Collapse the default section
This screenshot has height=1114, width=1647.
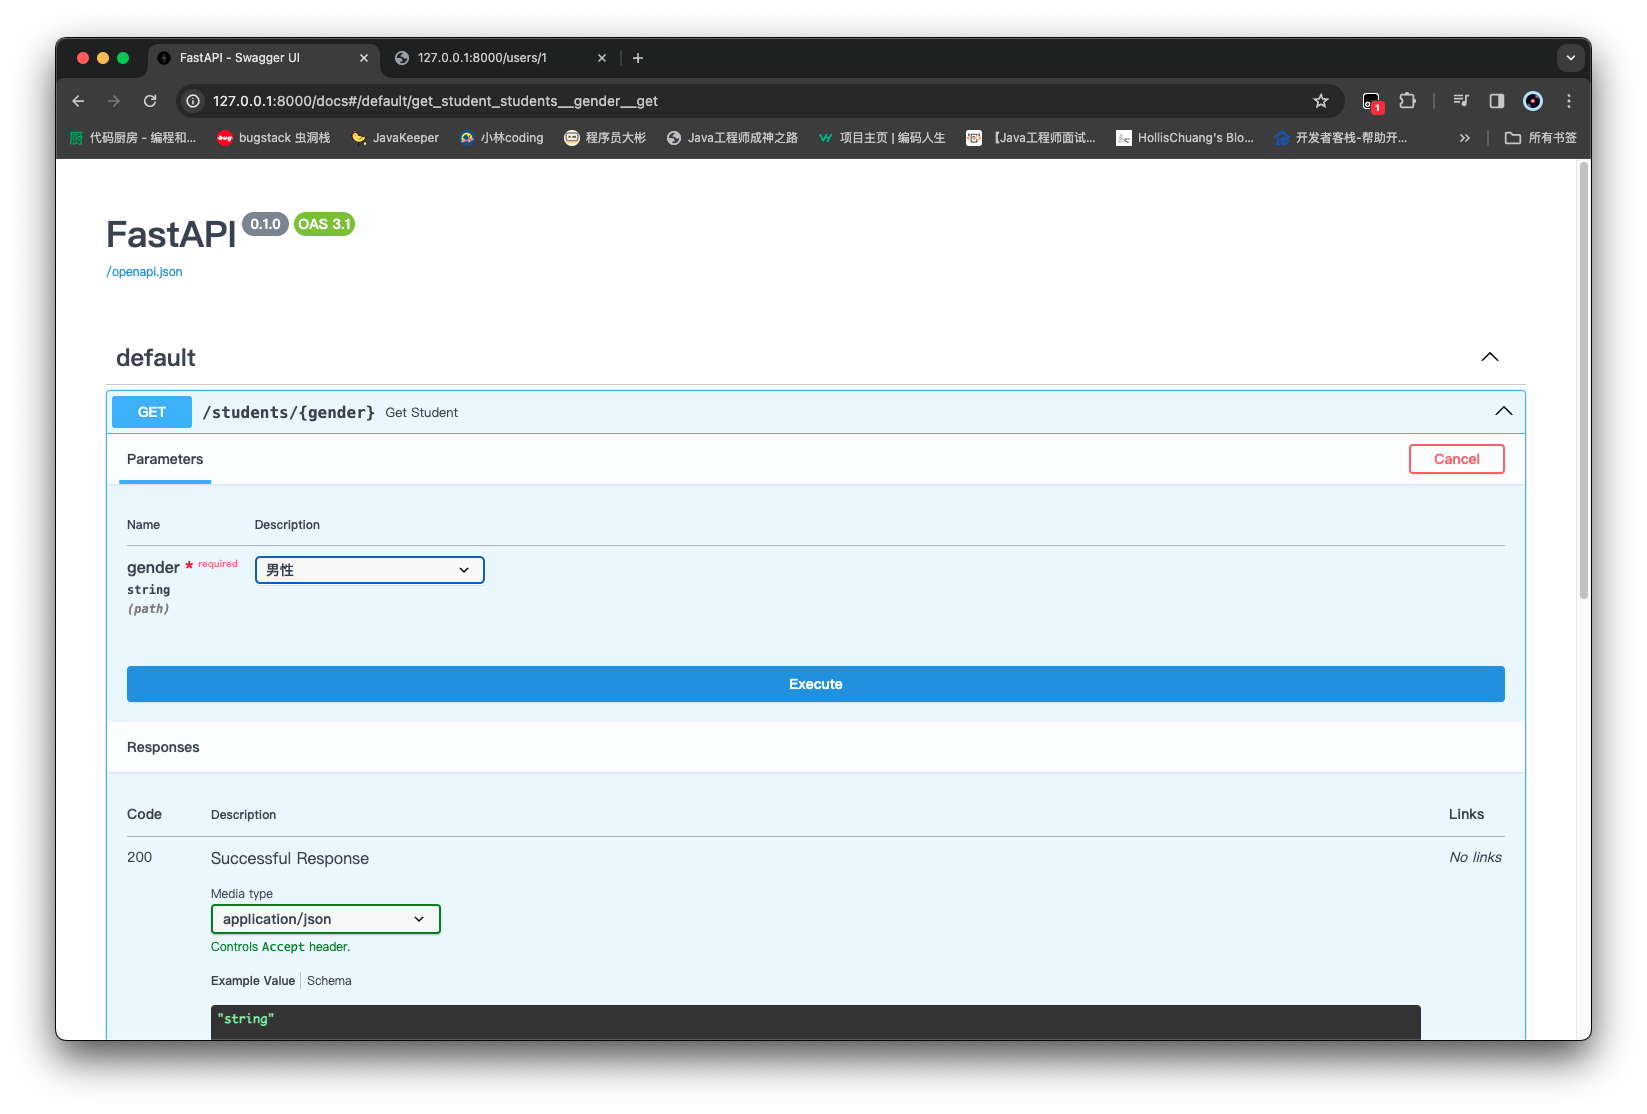pyautogui.click(x=1490, y=357)
